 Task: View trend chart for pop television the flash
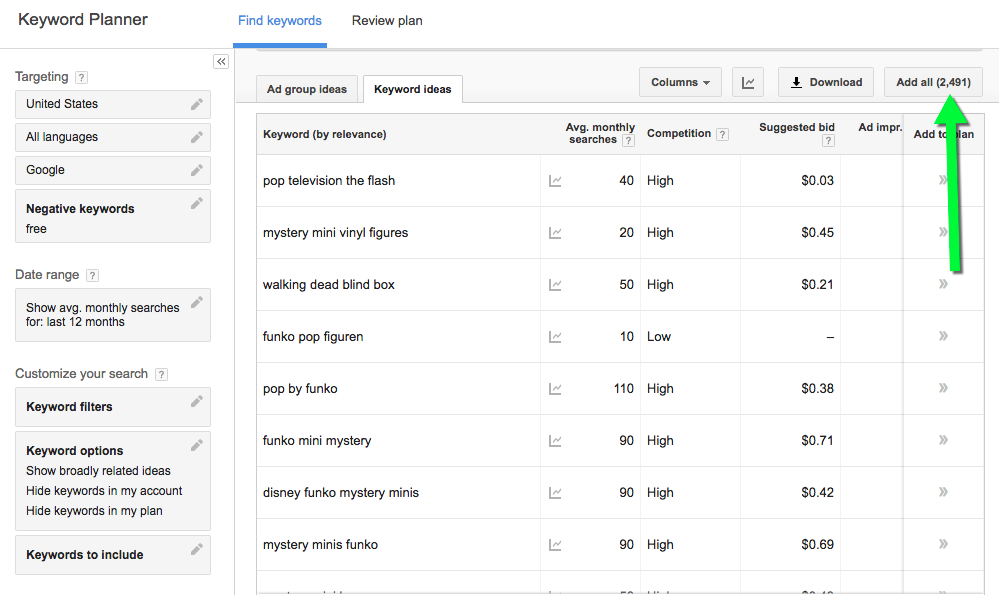[x=555, y=181]
